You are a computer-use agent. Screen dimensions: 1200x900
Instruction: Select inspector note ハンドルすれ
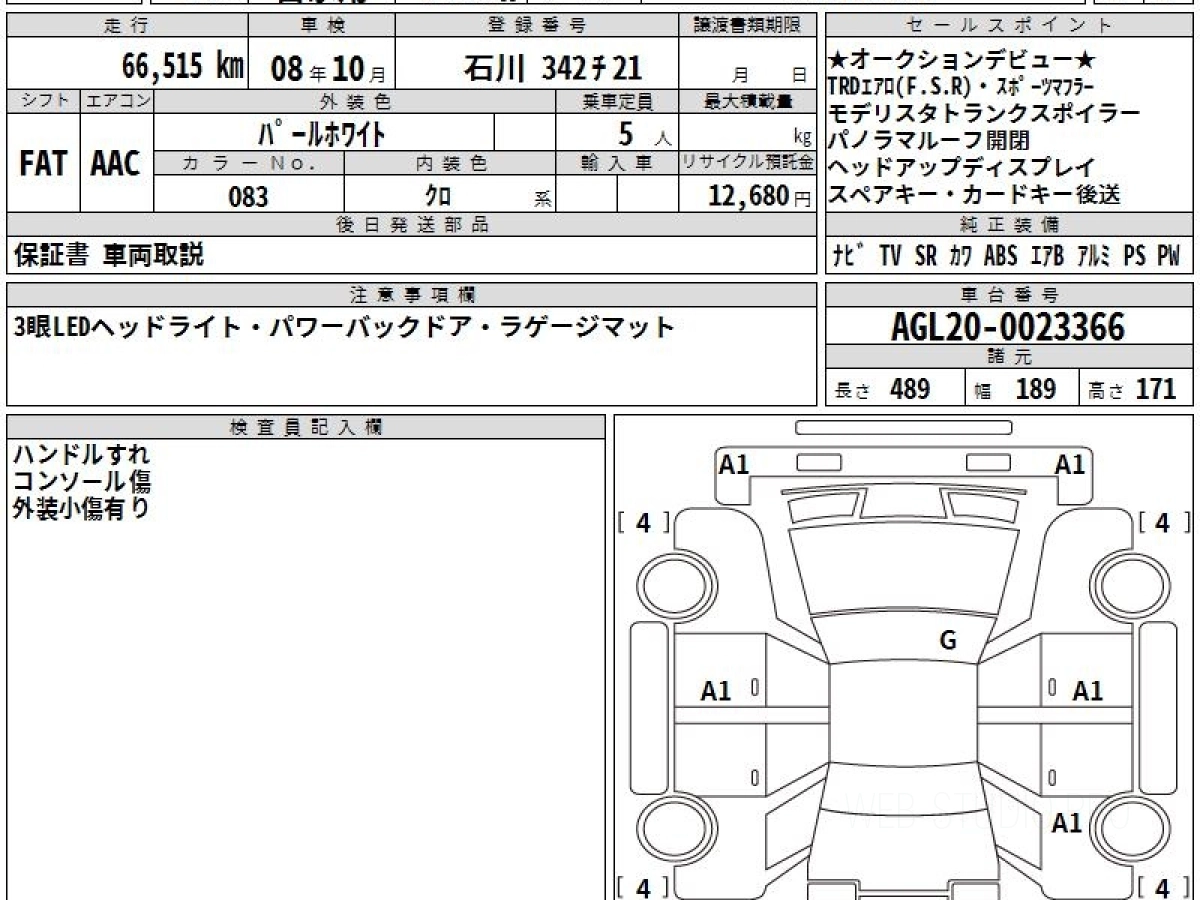(x=81, y=455)
